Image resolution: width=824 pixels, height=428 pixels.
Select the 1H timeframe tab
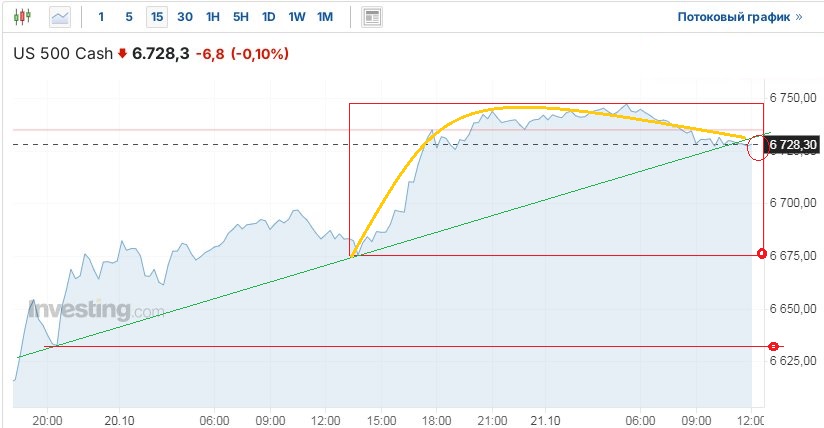(x=213, y=17)
